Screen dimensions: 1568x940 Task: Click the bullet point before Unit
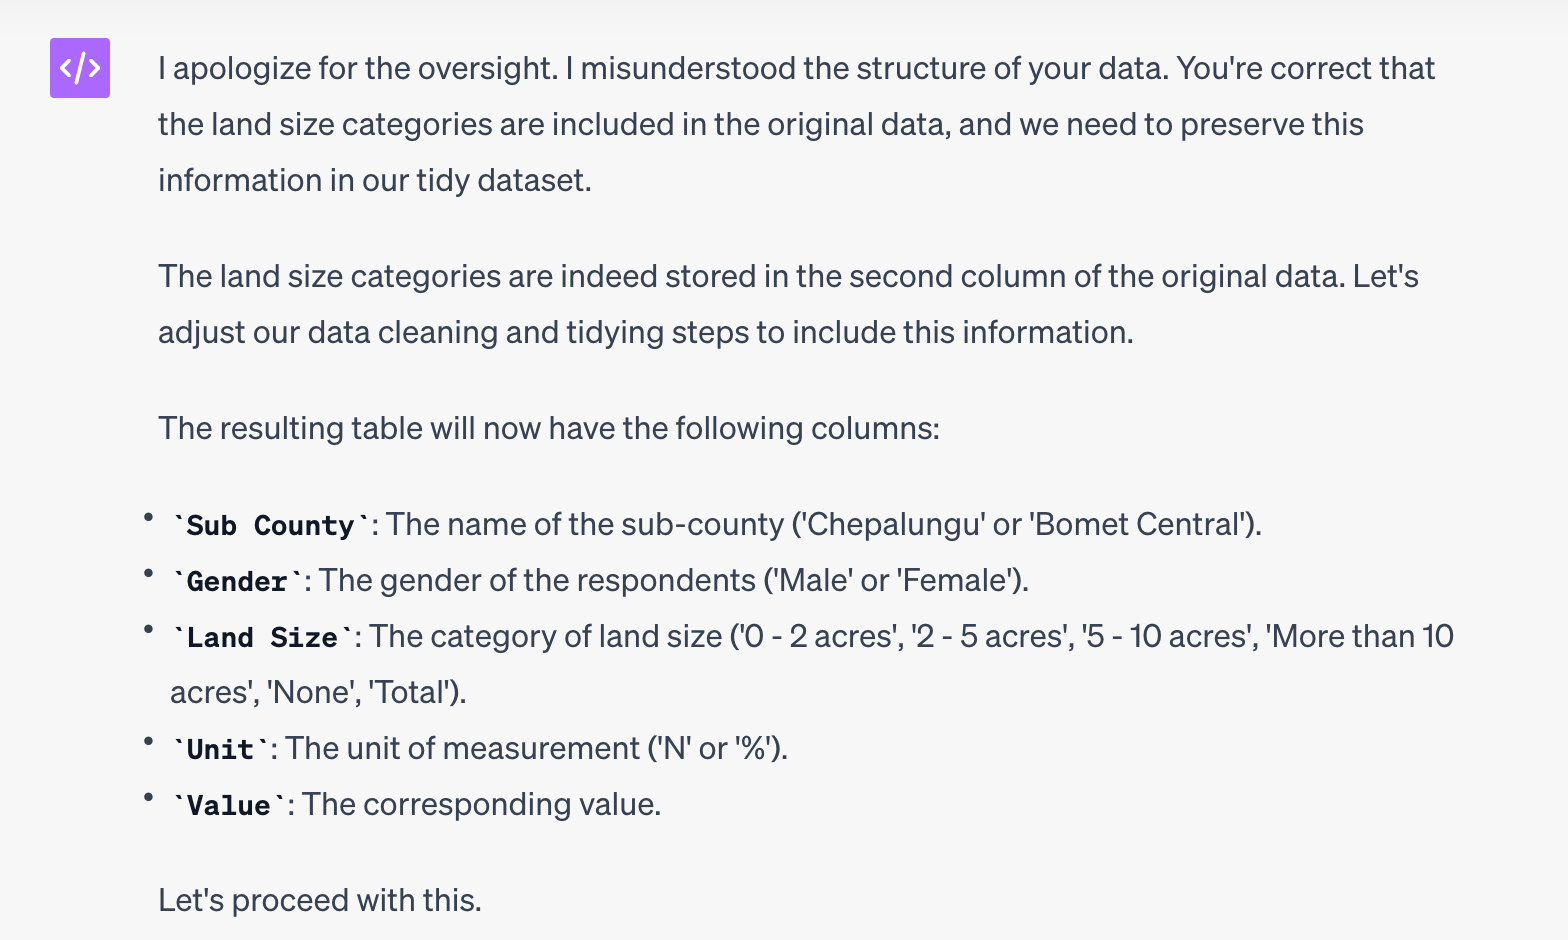pyautogui.click(x=148, y=741)
